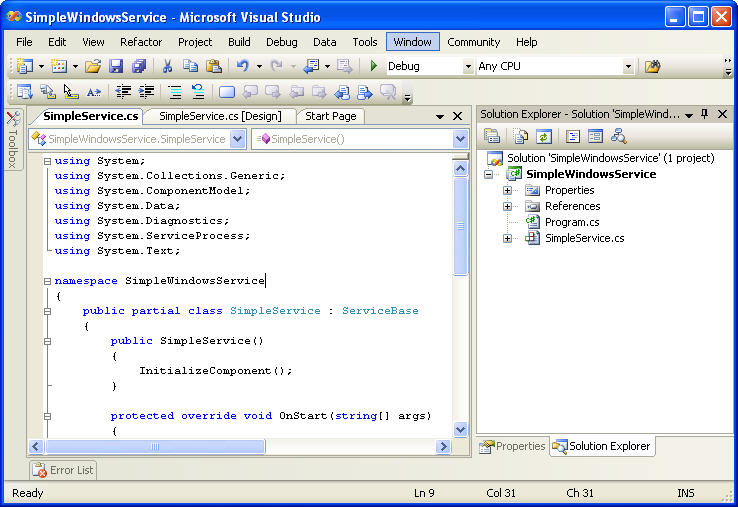The height and width of the screenshot is (507, 738).
Task: Close the current document with the X button
Action: point(457,116)
